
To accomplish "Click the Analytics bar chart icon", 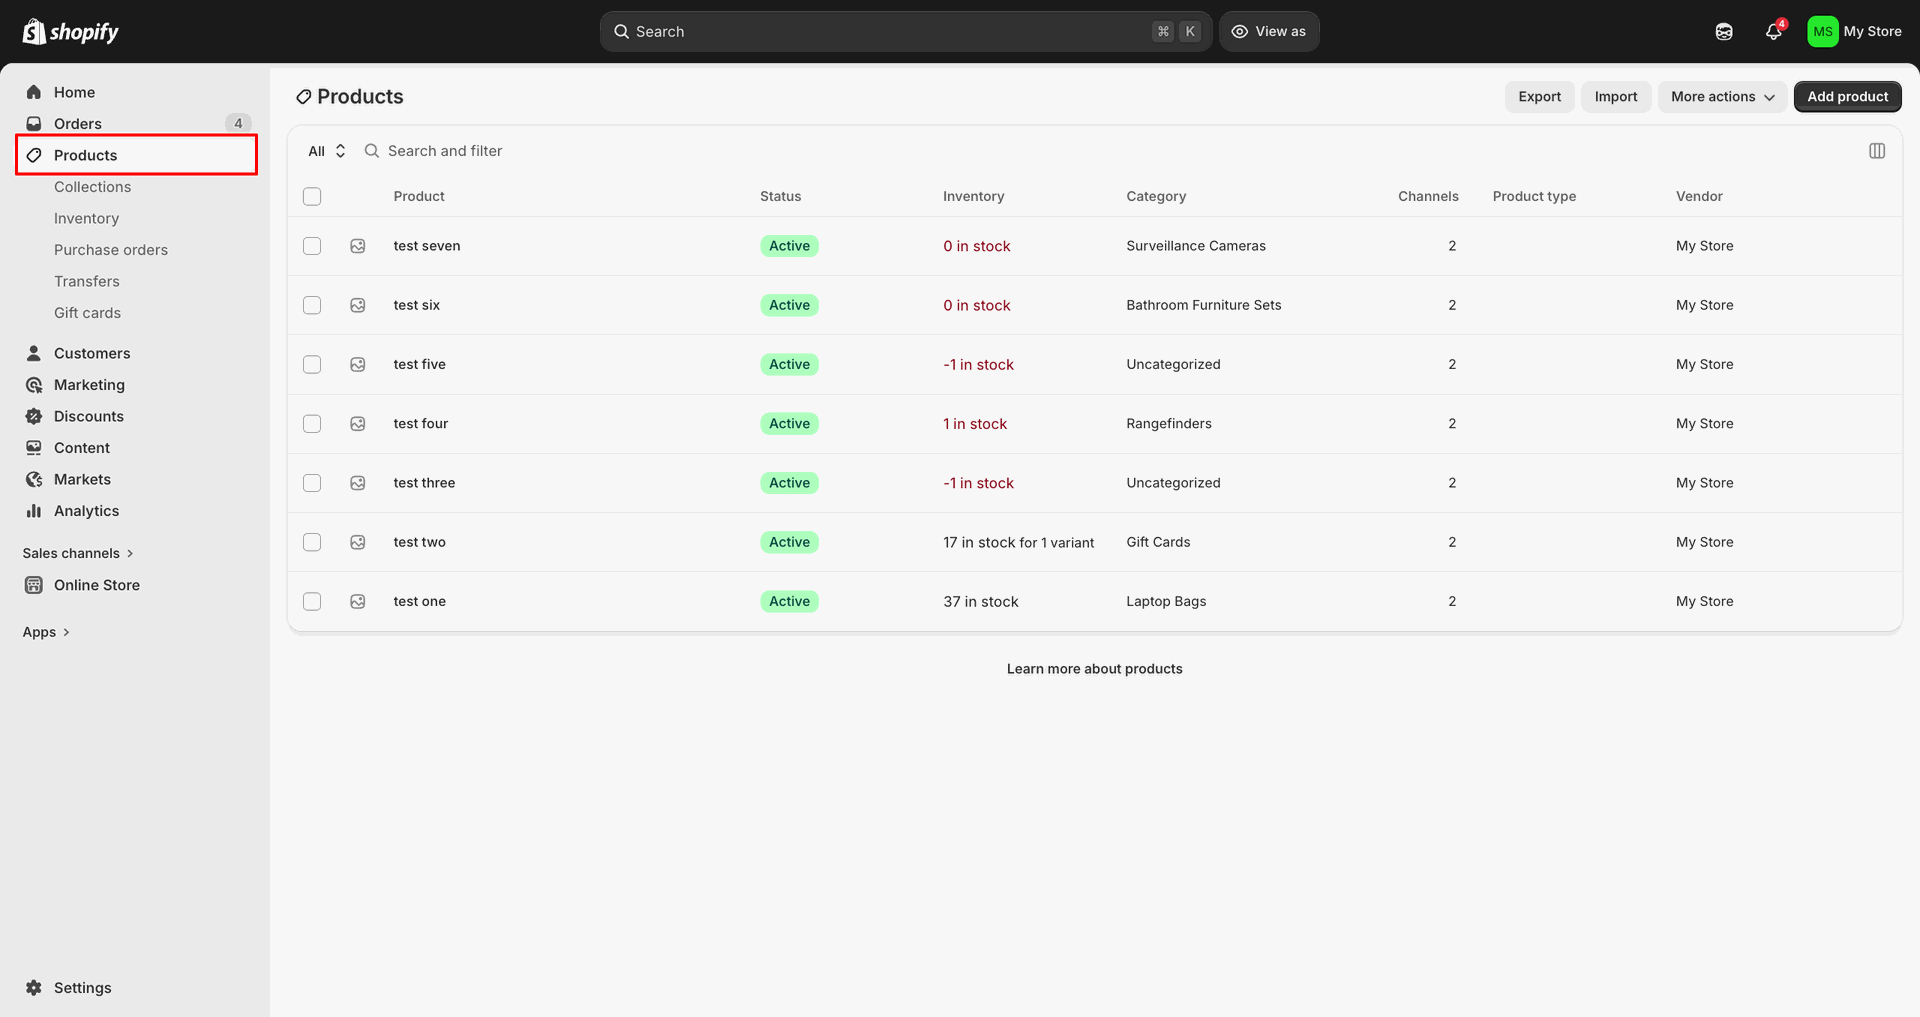I will [x=34, y=511].
